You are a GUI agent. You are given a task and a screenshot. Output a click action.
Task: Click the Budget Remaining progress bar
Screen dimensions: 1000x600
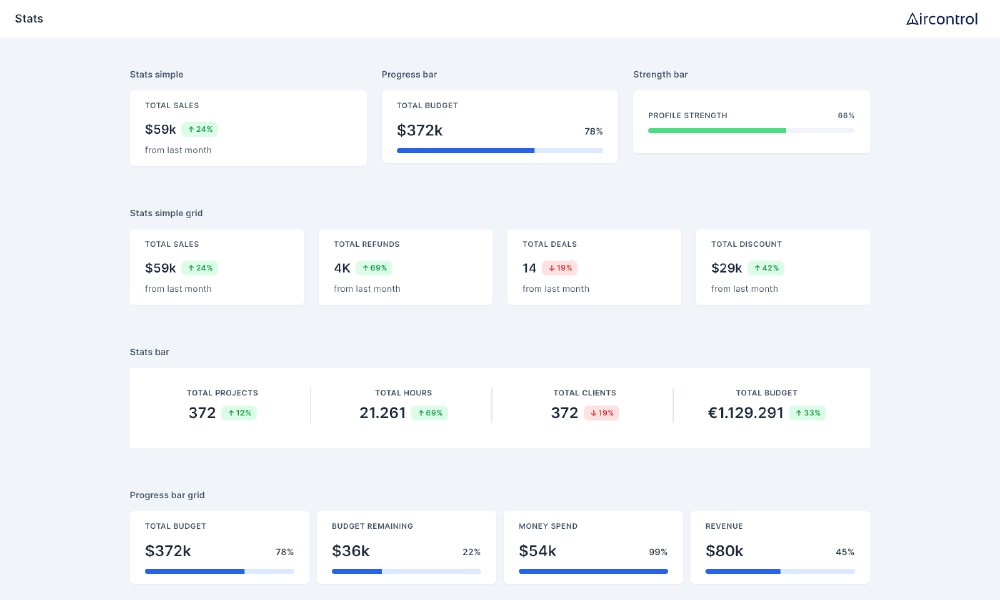(x=406, y=572)
